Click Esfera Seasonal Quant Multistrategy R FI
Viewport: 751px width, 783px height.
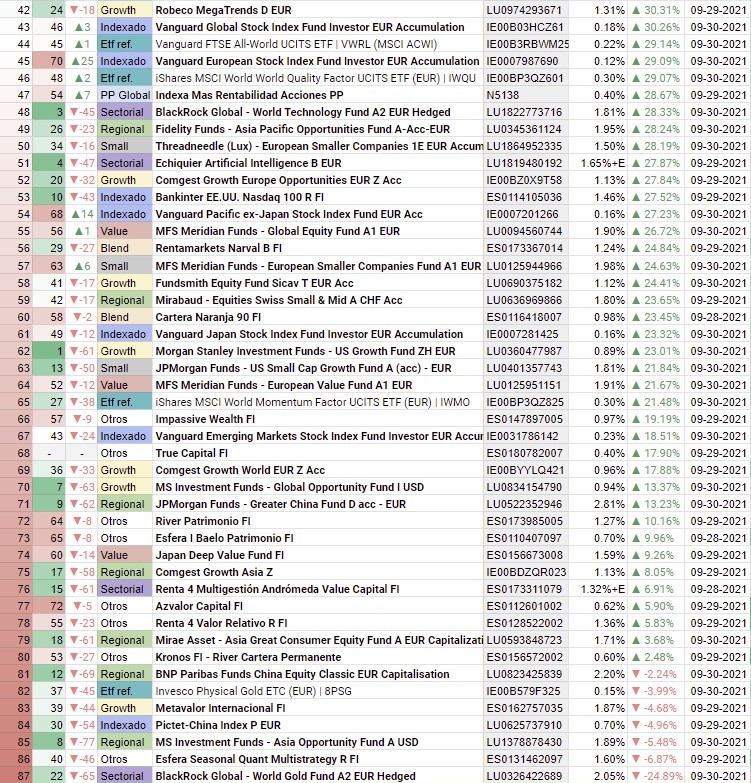(257, 758)
